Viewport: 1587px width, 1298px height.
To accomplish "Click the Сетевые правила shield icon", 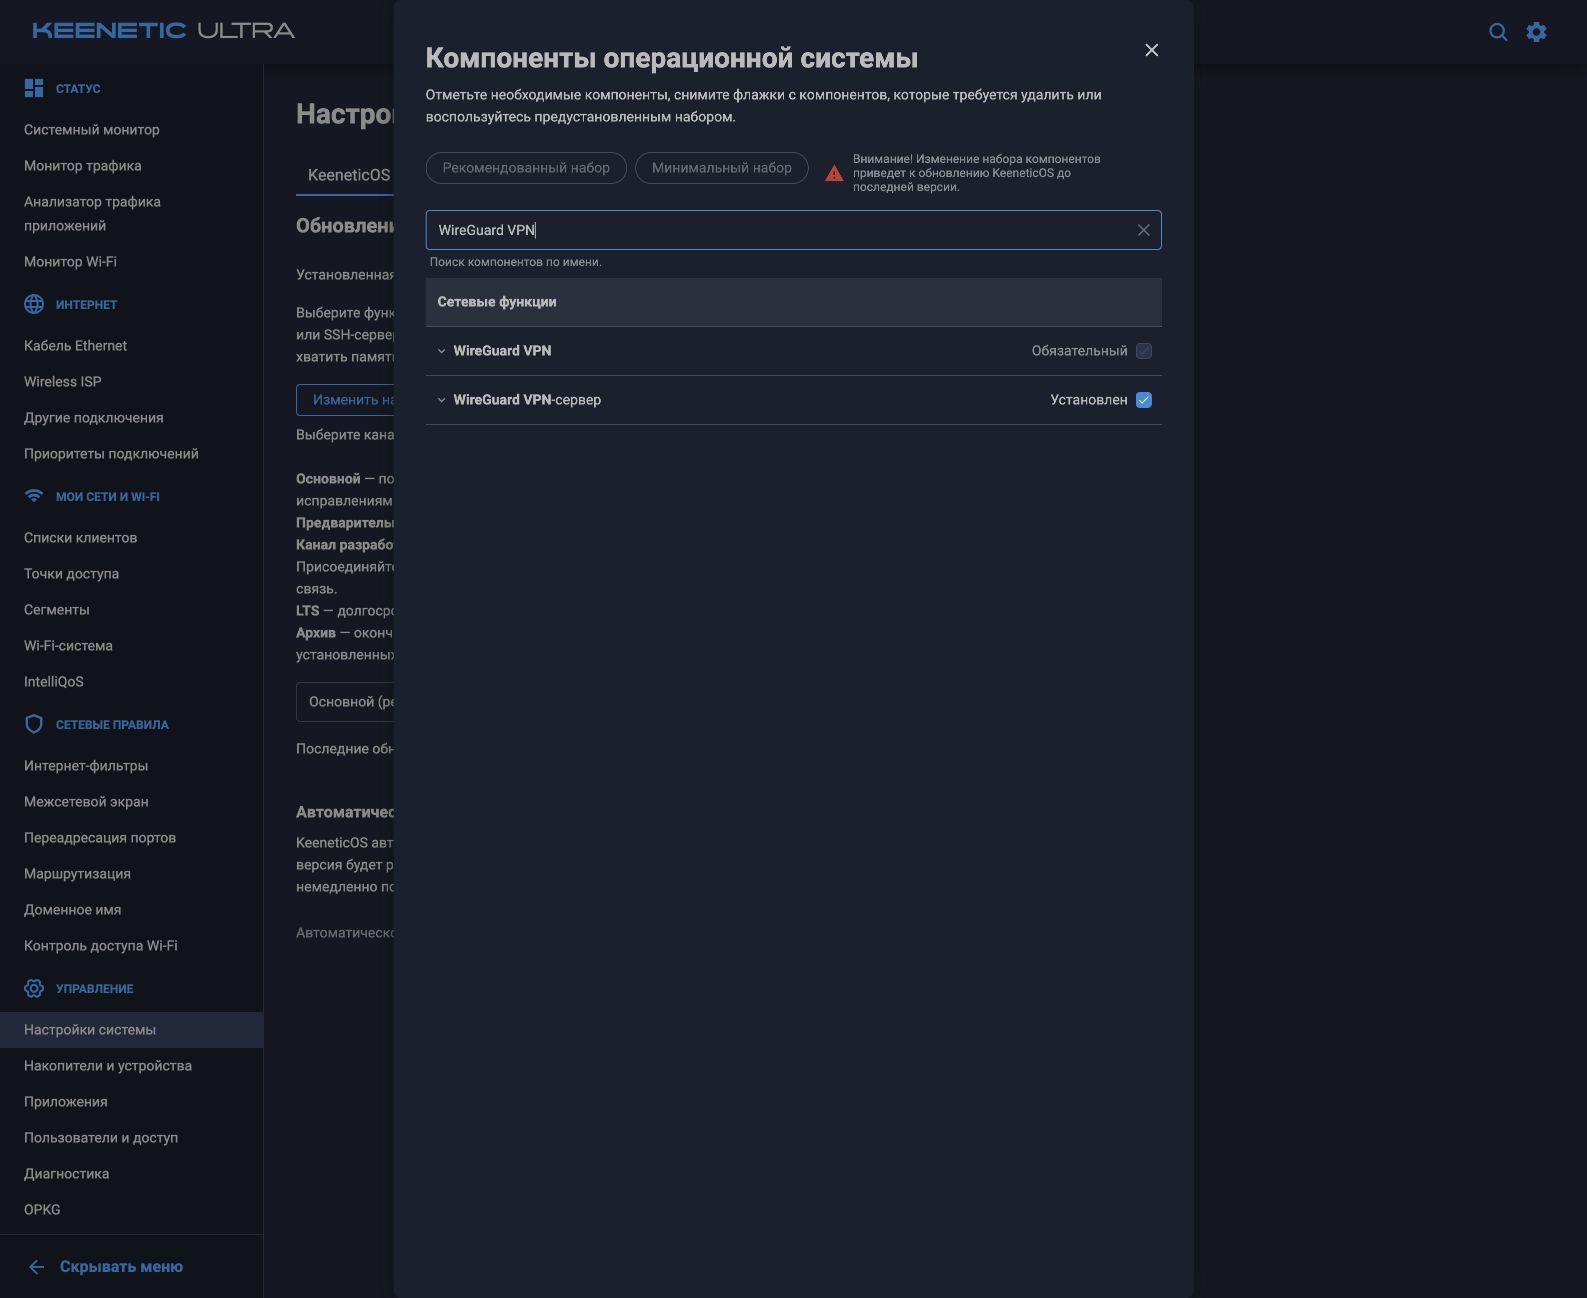I will click(x=34, y=724).
